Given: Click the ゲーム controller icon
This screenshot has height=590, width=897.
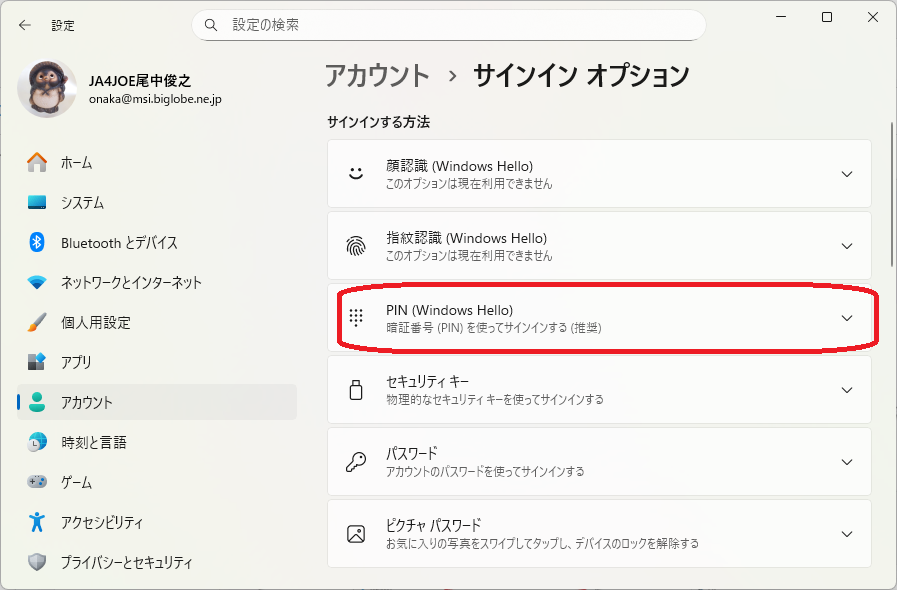Looking at the screenshot, I should click(x=37, y=482).
